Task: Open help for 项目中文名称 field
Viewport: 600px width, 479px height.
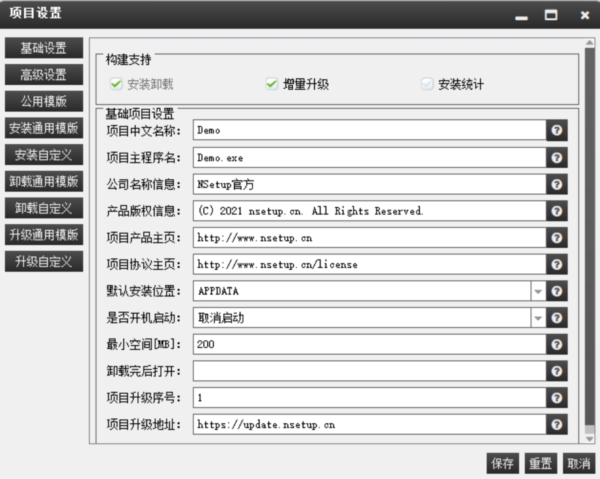Action: click(x=557, y=130)
